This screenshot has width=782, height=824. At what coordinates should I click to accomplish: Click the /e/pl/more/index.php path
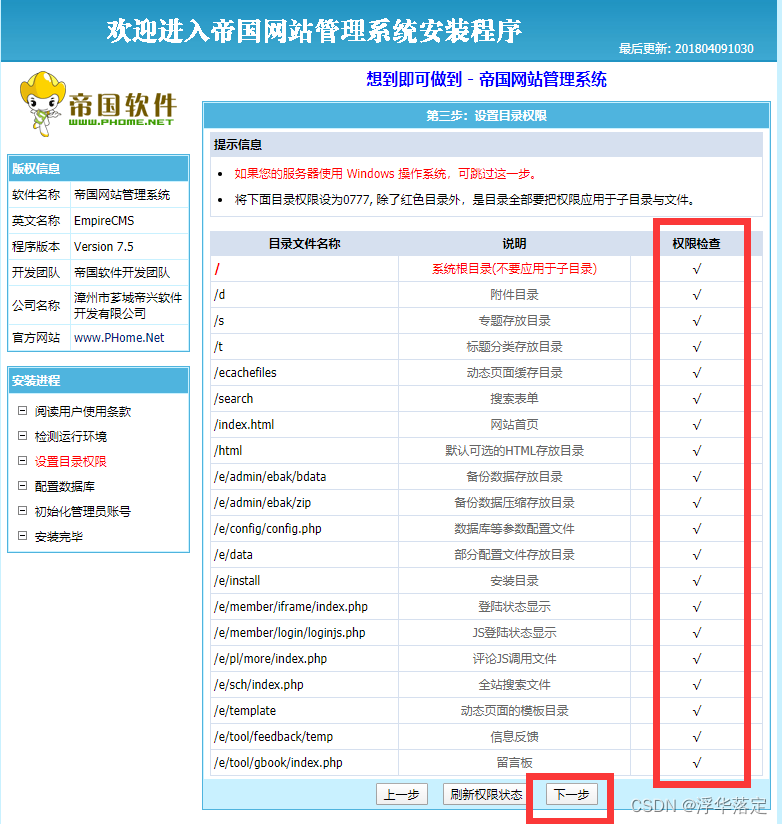pyautogui.click(x=270, y=659)
